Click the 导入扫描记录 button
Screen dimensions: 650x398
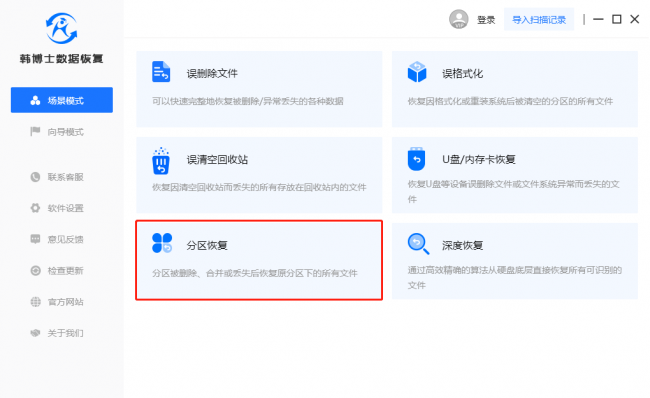[539, 19]
